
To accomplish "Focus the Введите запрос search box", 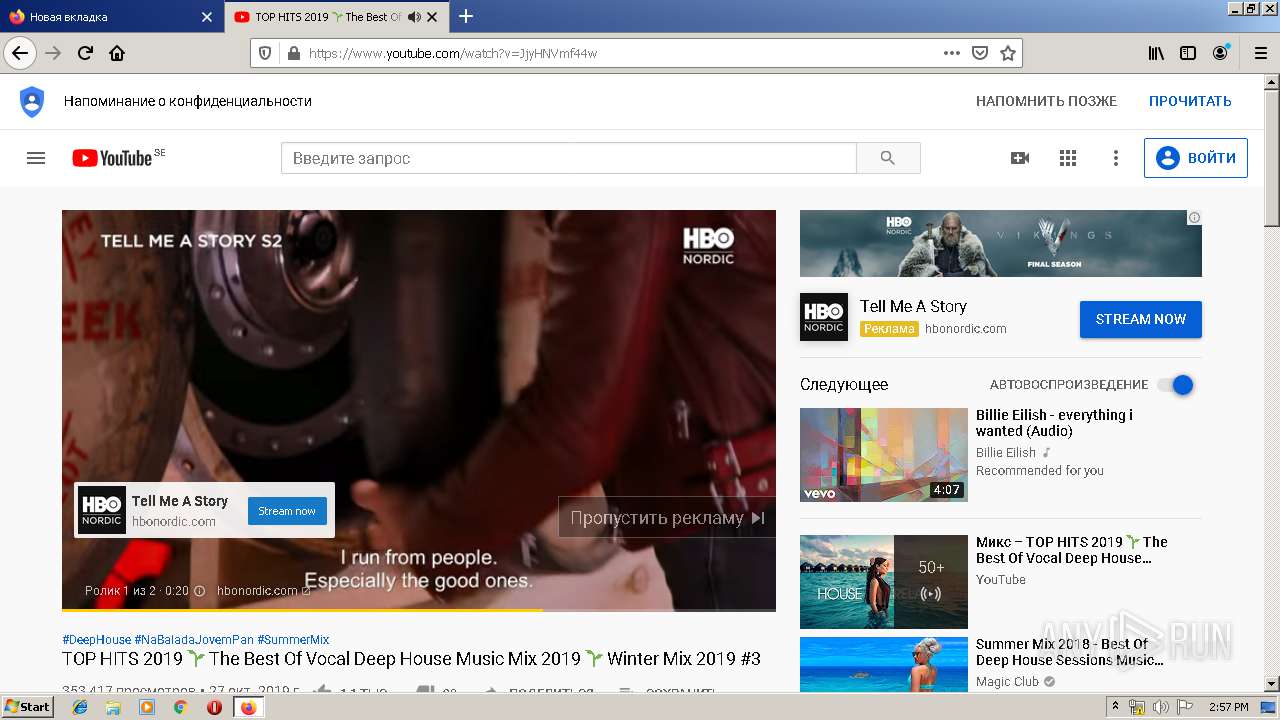I will point(568,158).
